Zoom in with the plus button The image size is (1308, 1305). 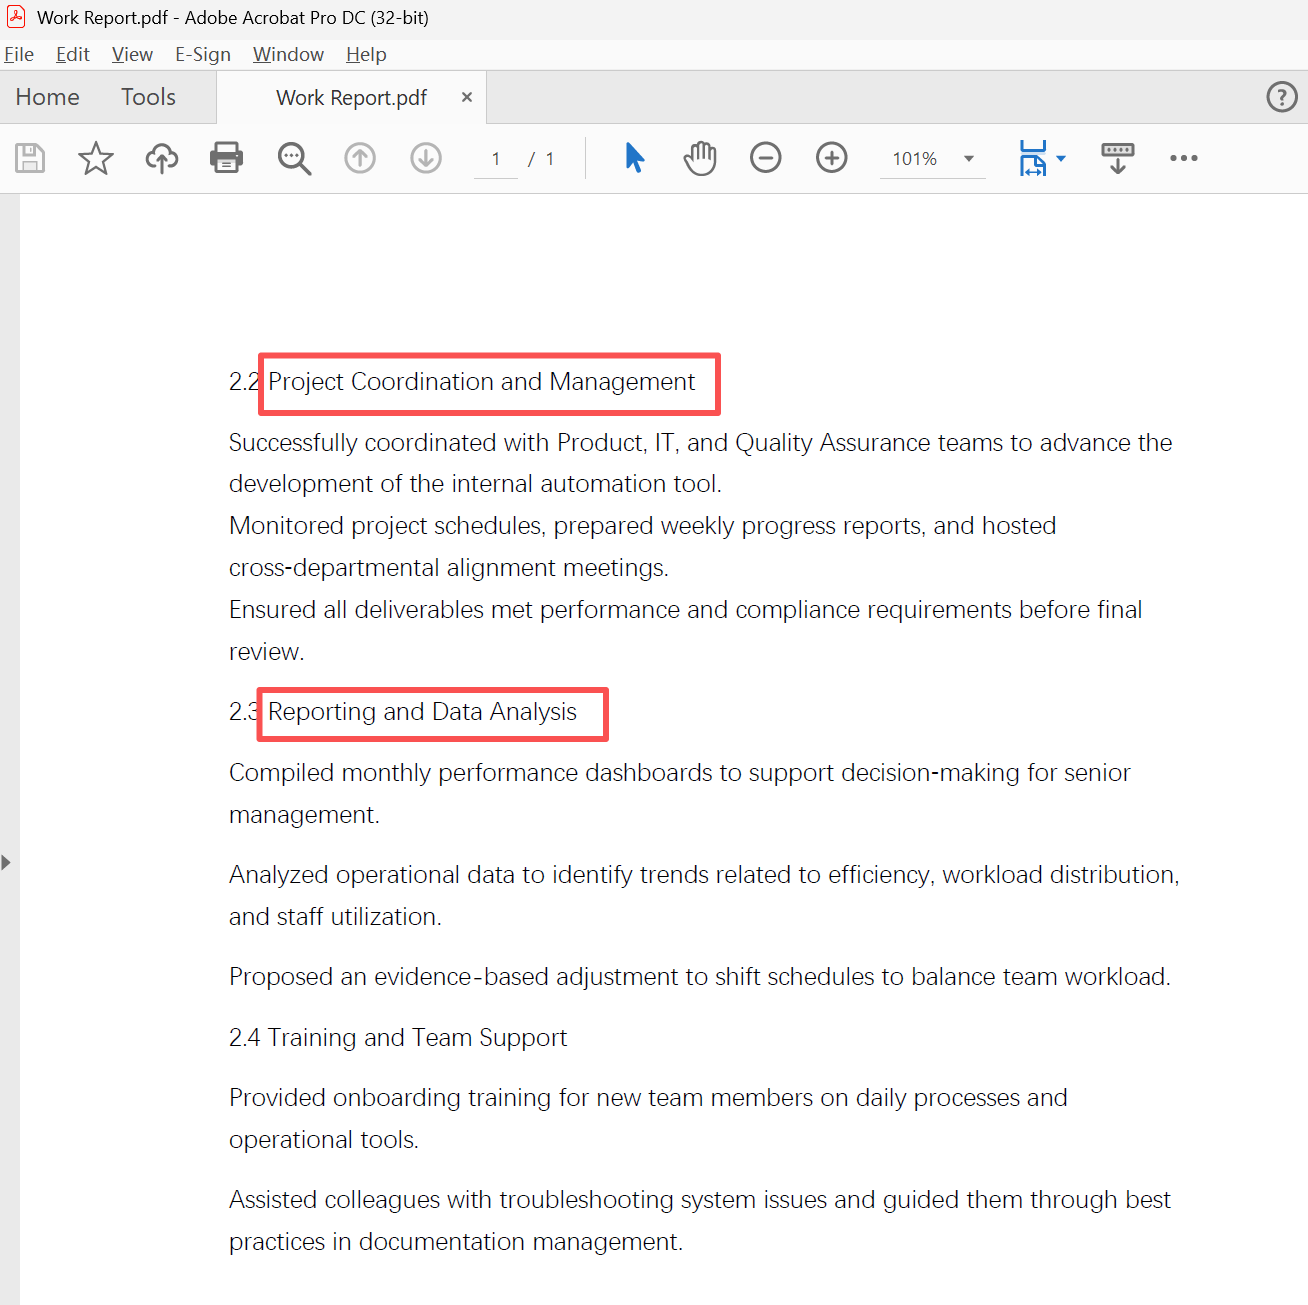point(832,158)
